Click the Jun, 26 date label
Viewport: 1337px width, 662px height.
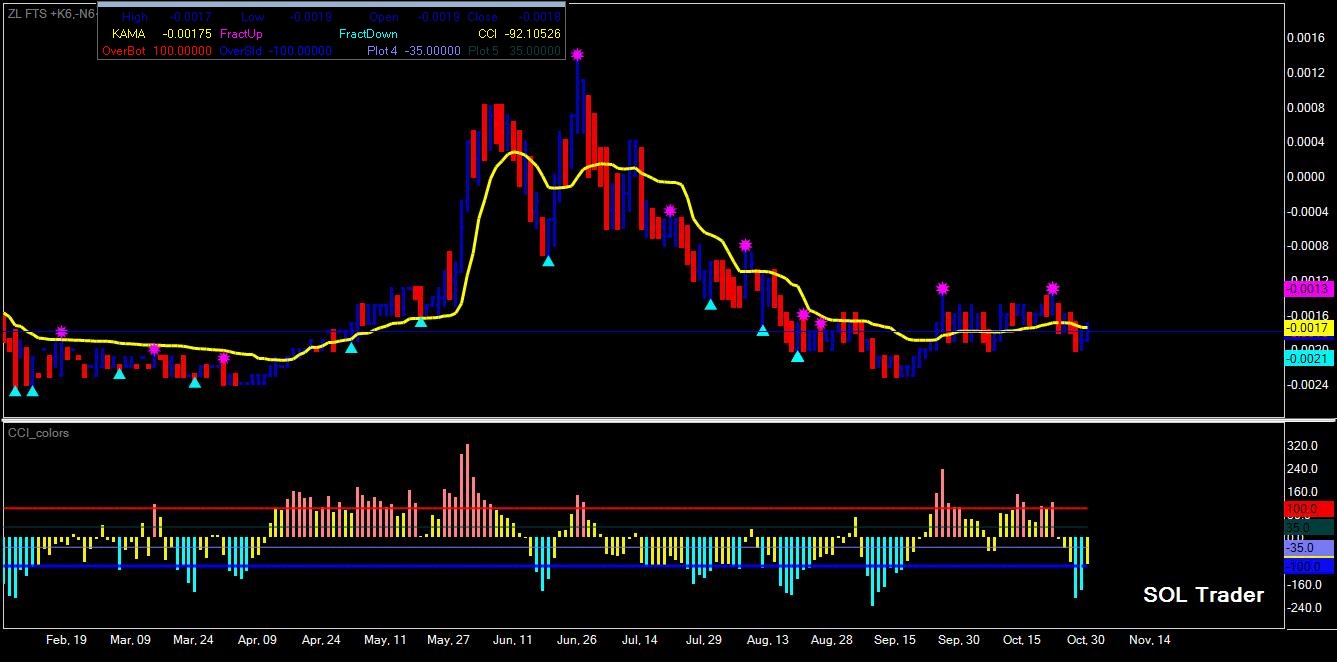tap(577, 639)
